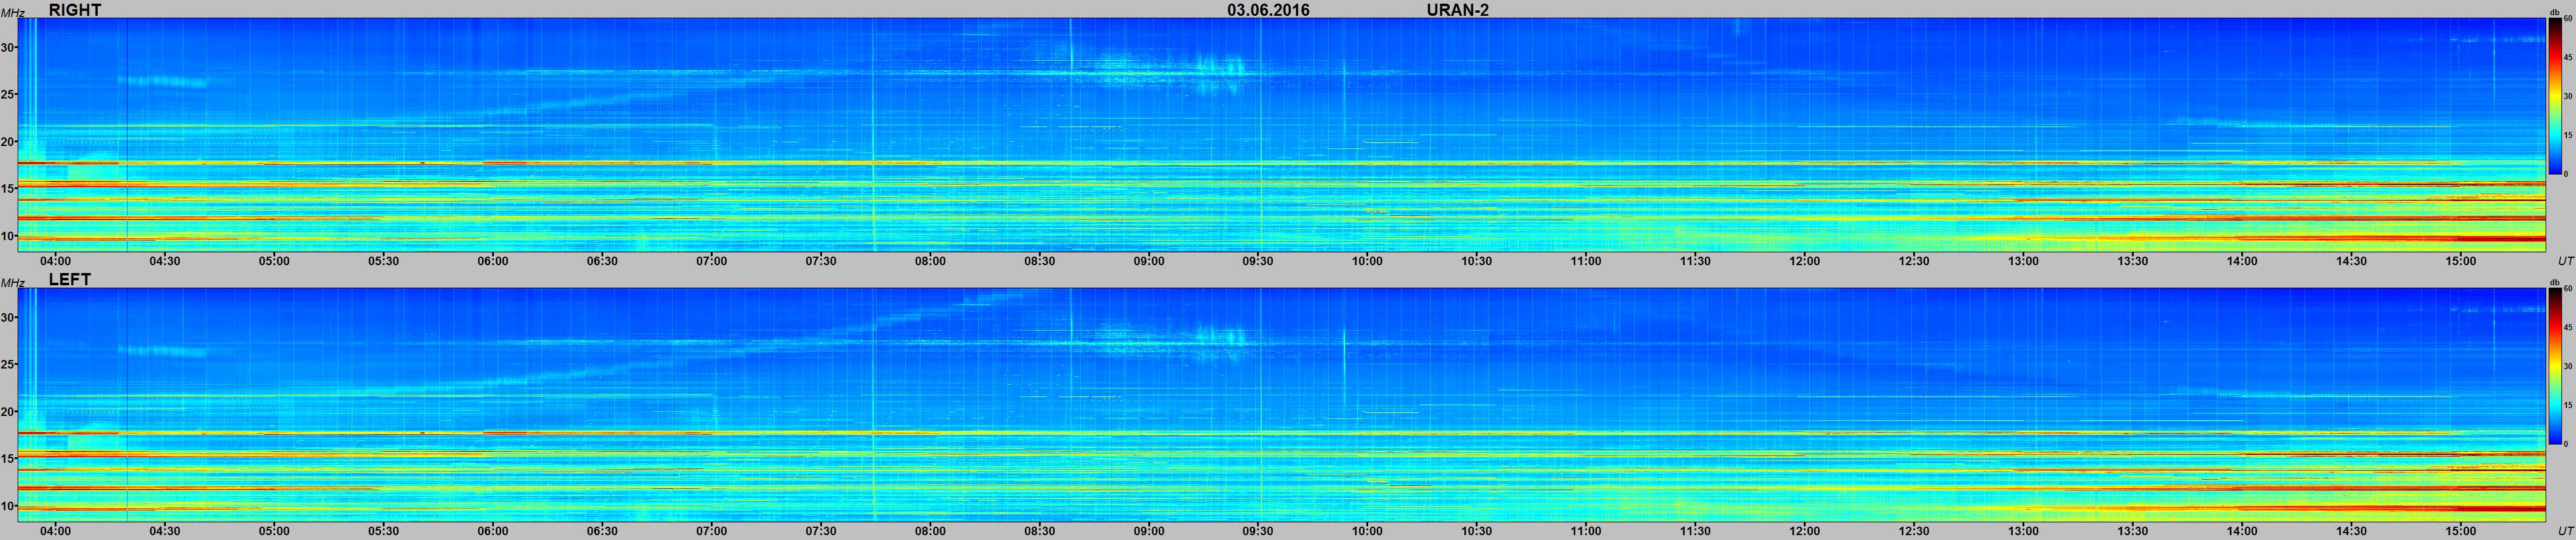Click the 07:00 tick under RIGHT panel
Viewport: 2576px width, 540px height.
click(x=712, y=261)
